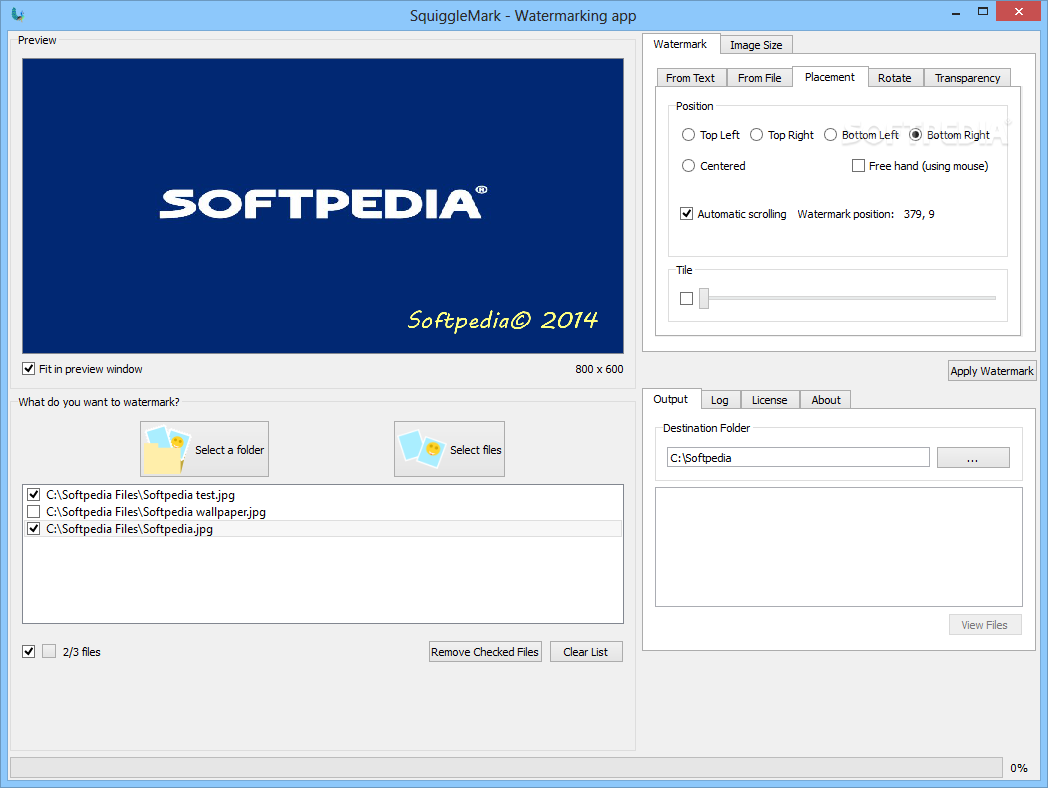Select the C:\Softpedia Files\Softpedia.jpg row text
Viewport: 1048px width, 788px height.
pos(130,529)
